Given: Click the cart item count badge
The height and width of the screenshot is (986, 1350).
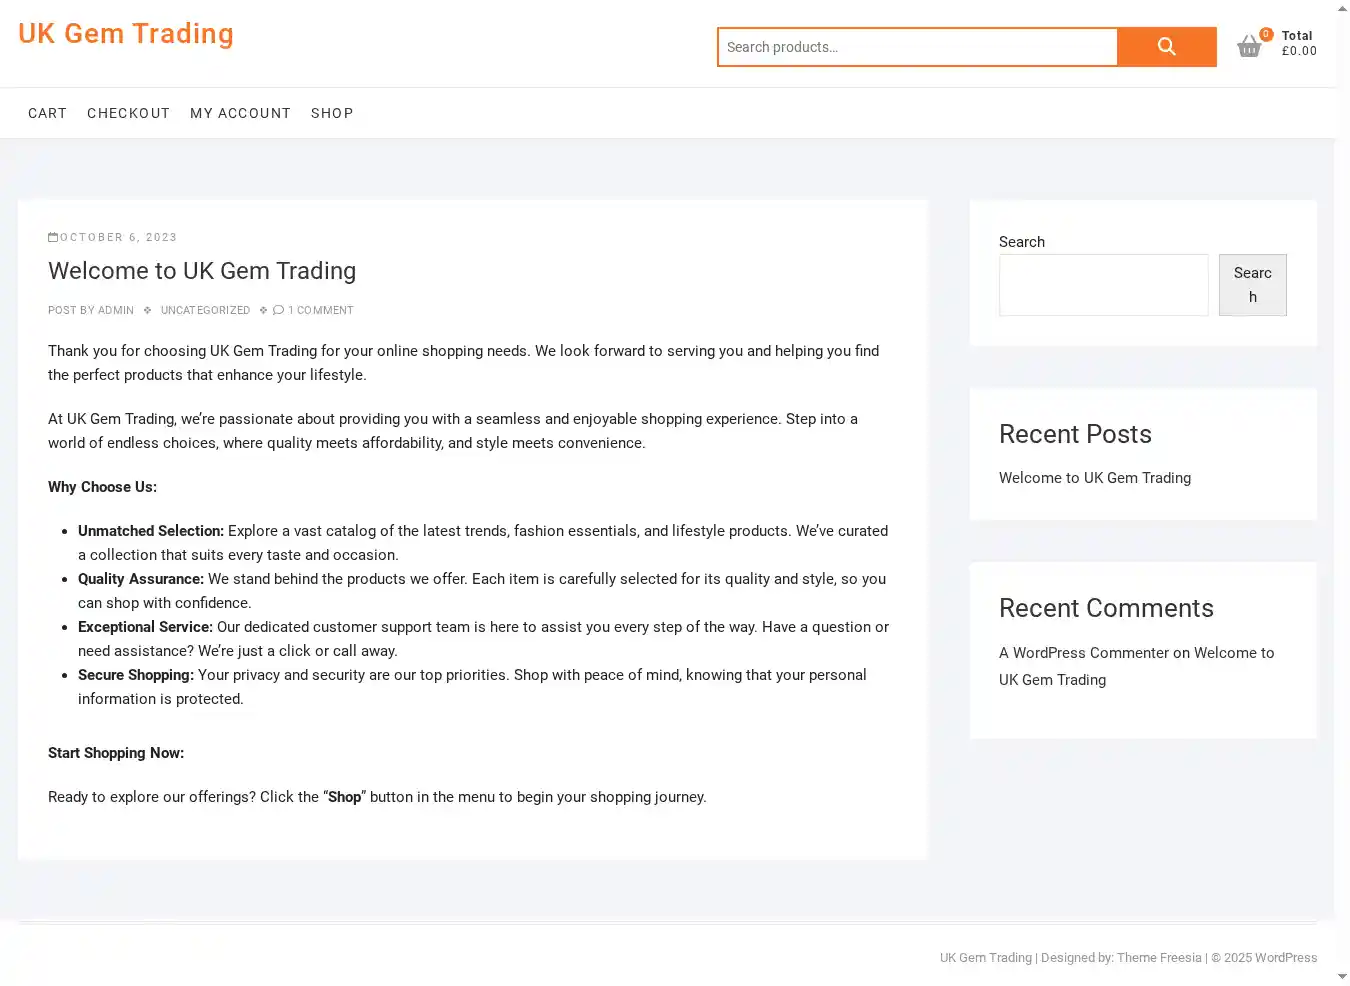Looking at the screenshot, I should 1266,34.
